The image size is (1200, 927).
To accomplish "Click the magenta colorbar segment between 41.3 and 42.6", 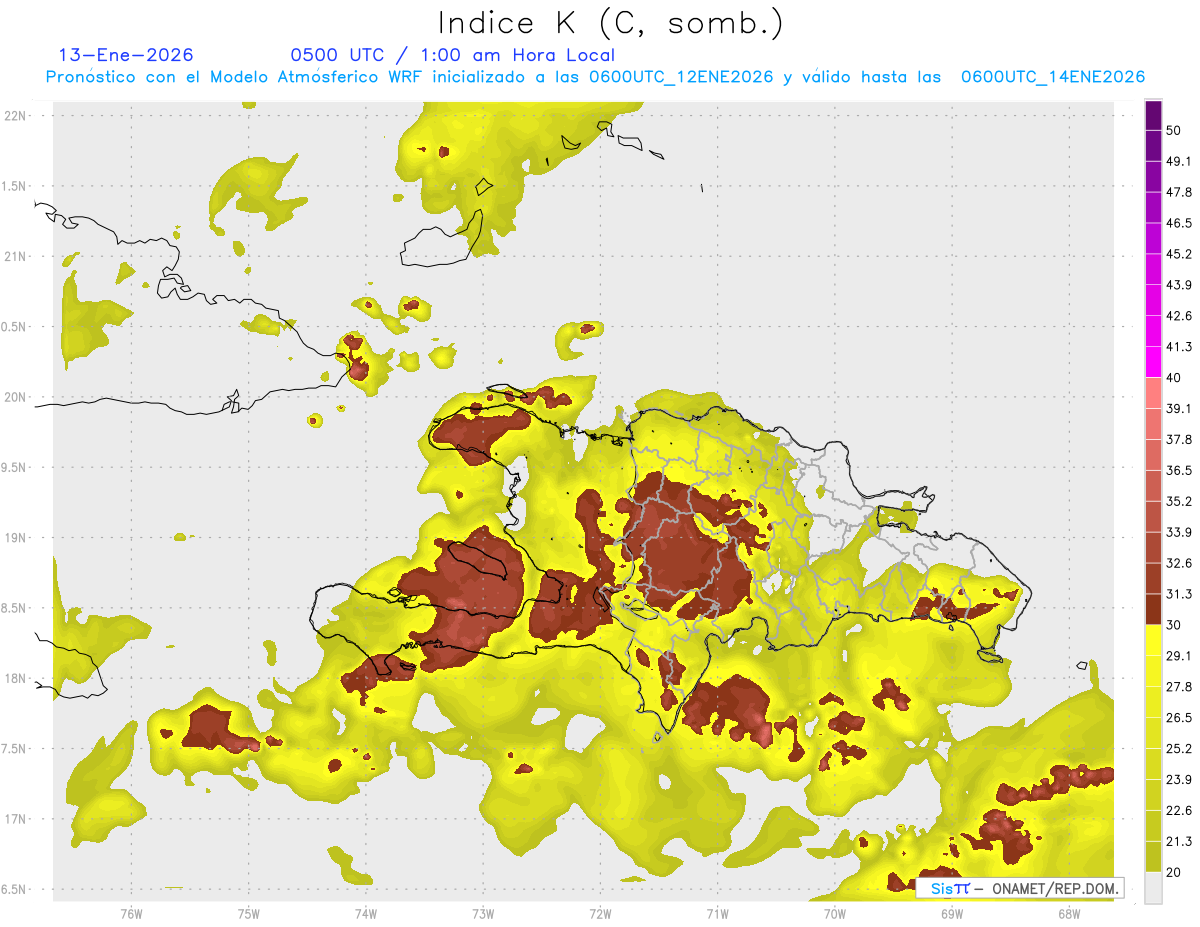I will 1153,331.
